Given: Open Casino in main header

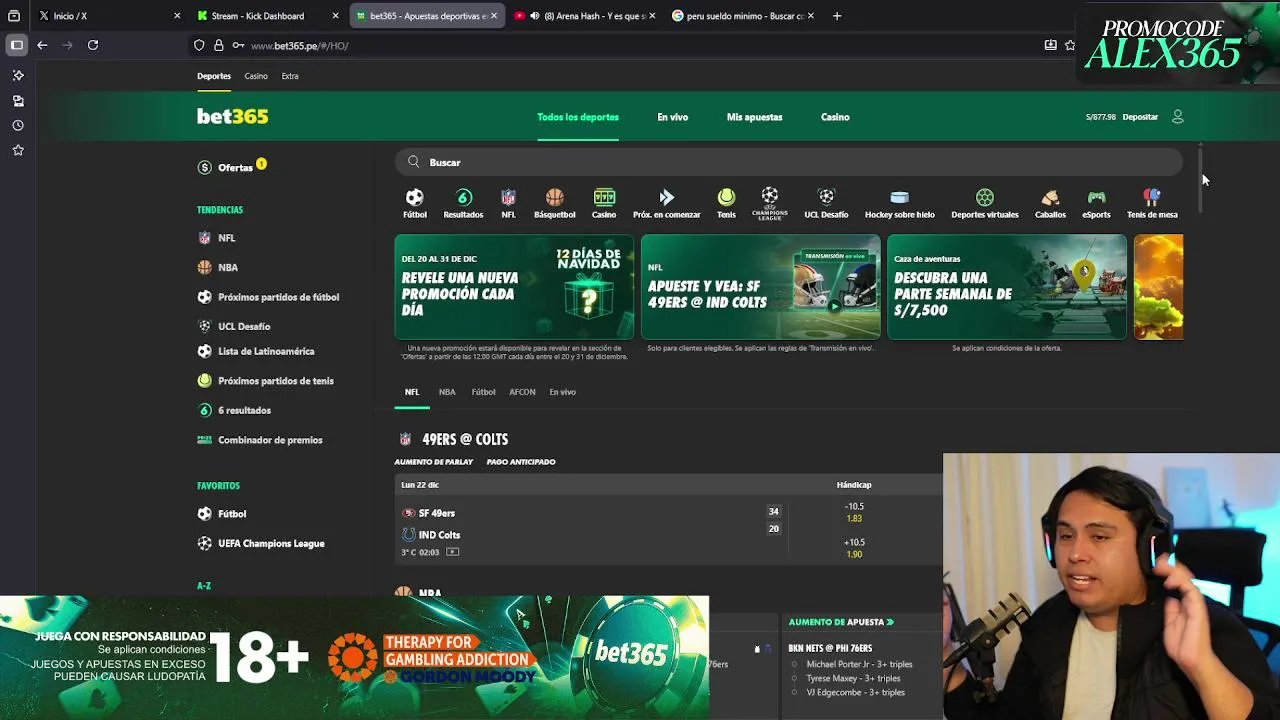Looking at the screenshot, I should point(835,117).
